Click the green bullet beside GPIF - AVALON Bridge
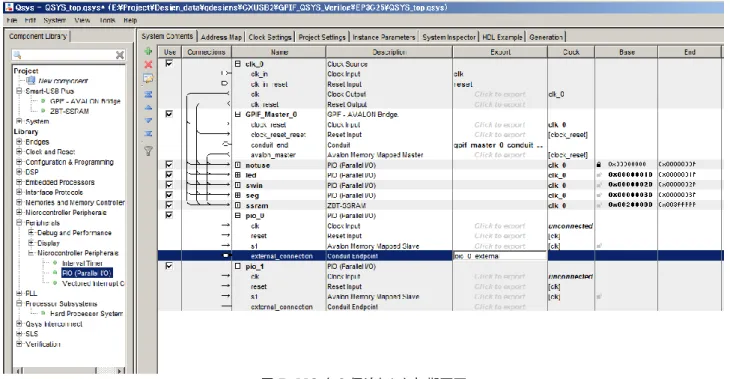Image resolution: width=730 pixels, height=379 pixels. click(43, 101)
